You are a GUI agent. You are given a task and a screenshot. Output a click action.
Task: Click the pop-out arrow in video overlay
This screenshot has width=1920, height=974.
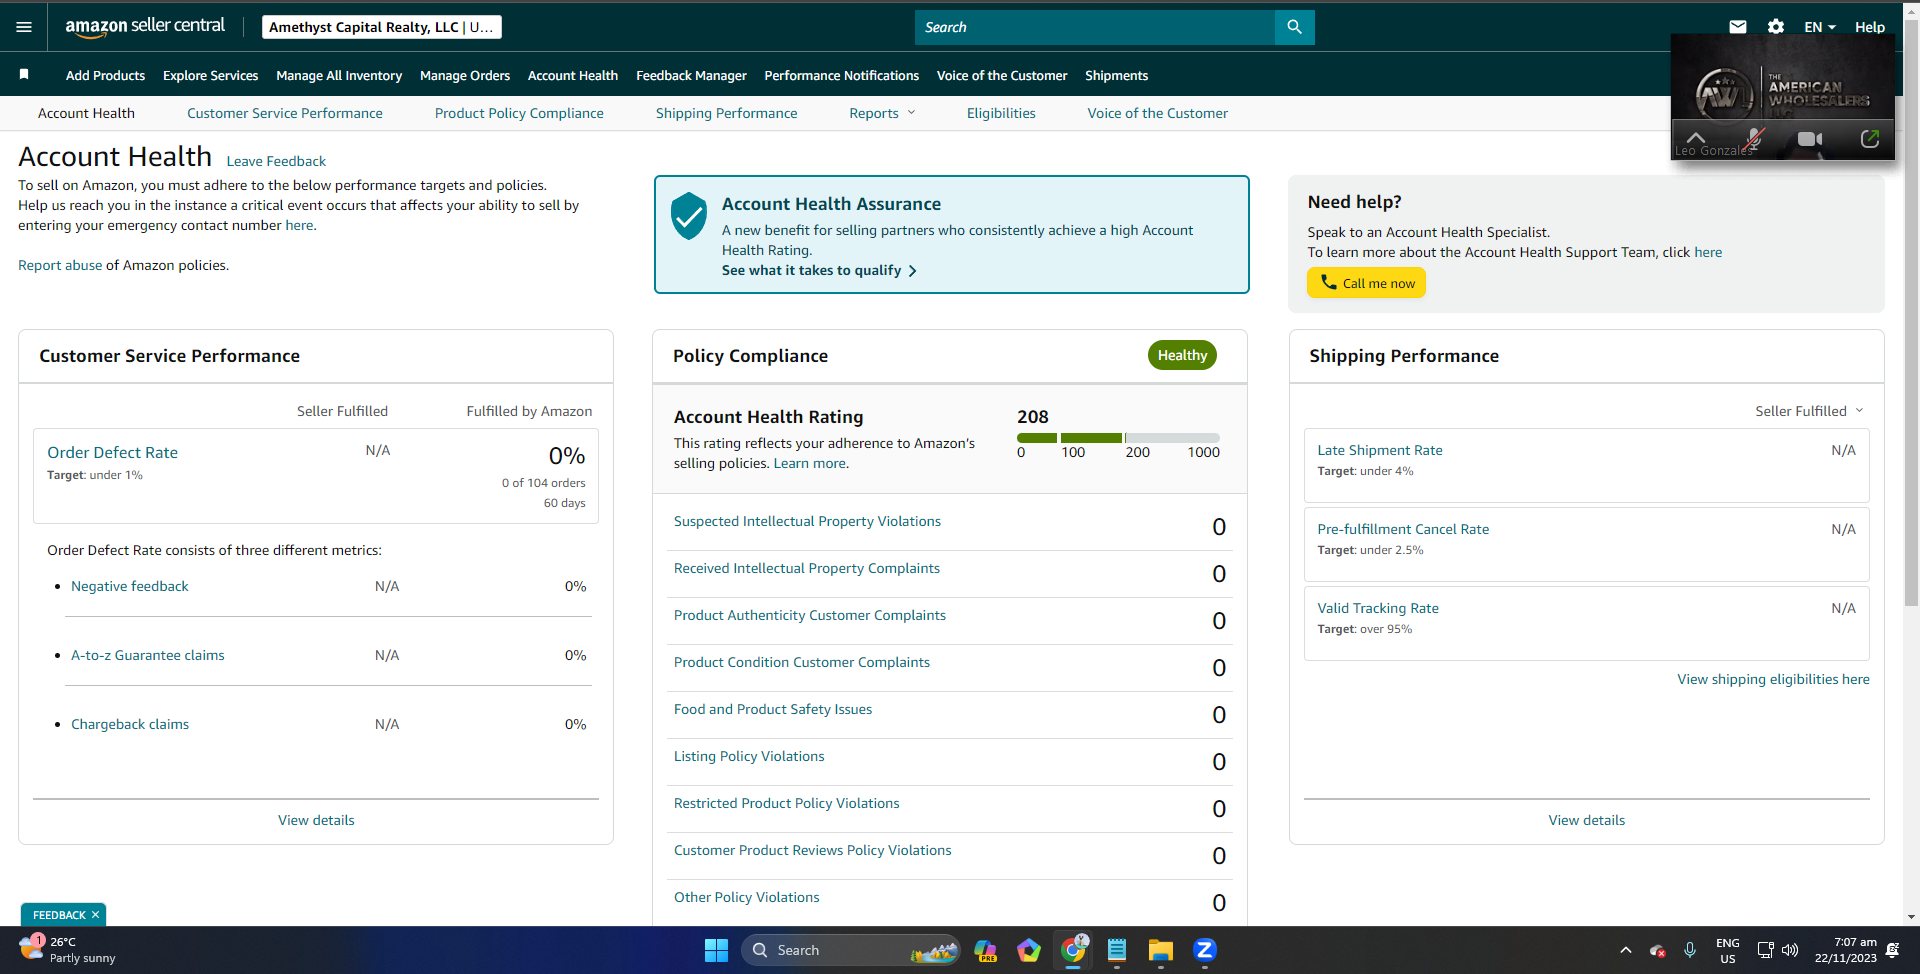click(1870, 139)
